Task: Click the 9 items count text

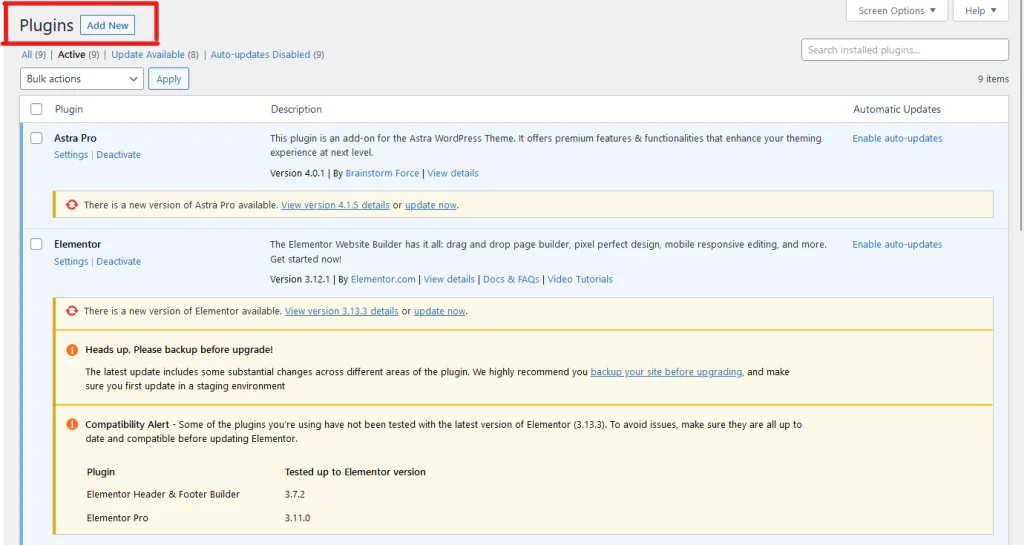Action: point(993,79)
